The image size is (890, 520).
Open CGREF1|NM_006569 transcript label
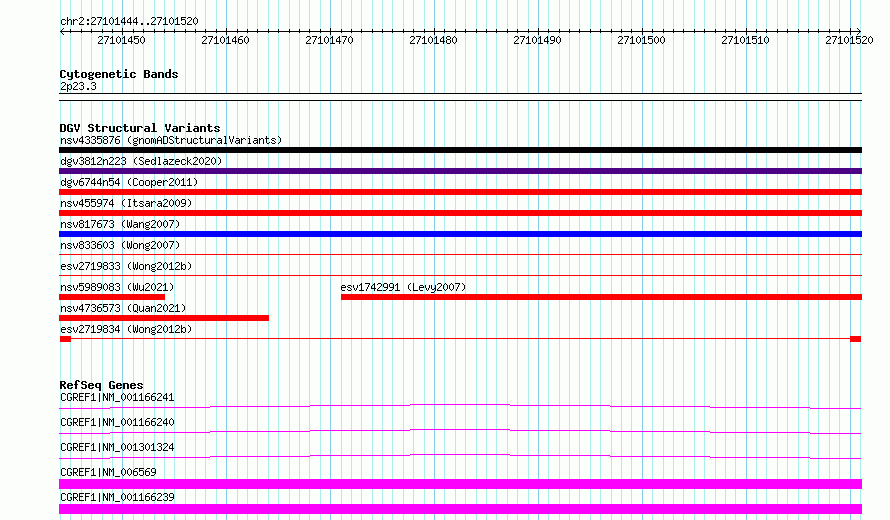pos(108,472)
